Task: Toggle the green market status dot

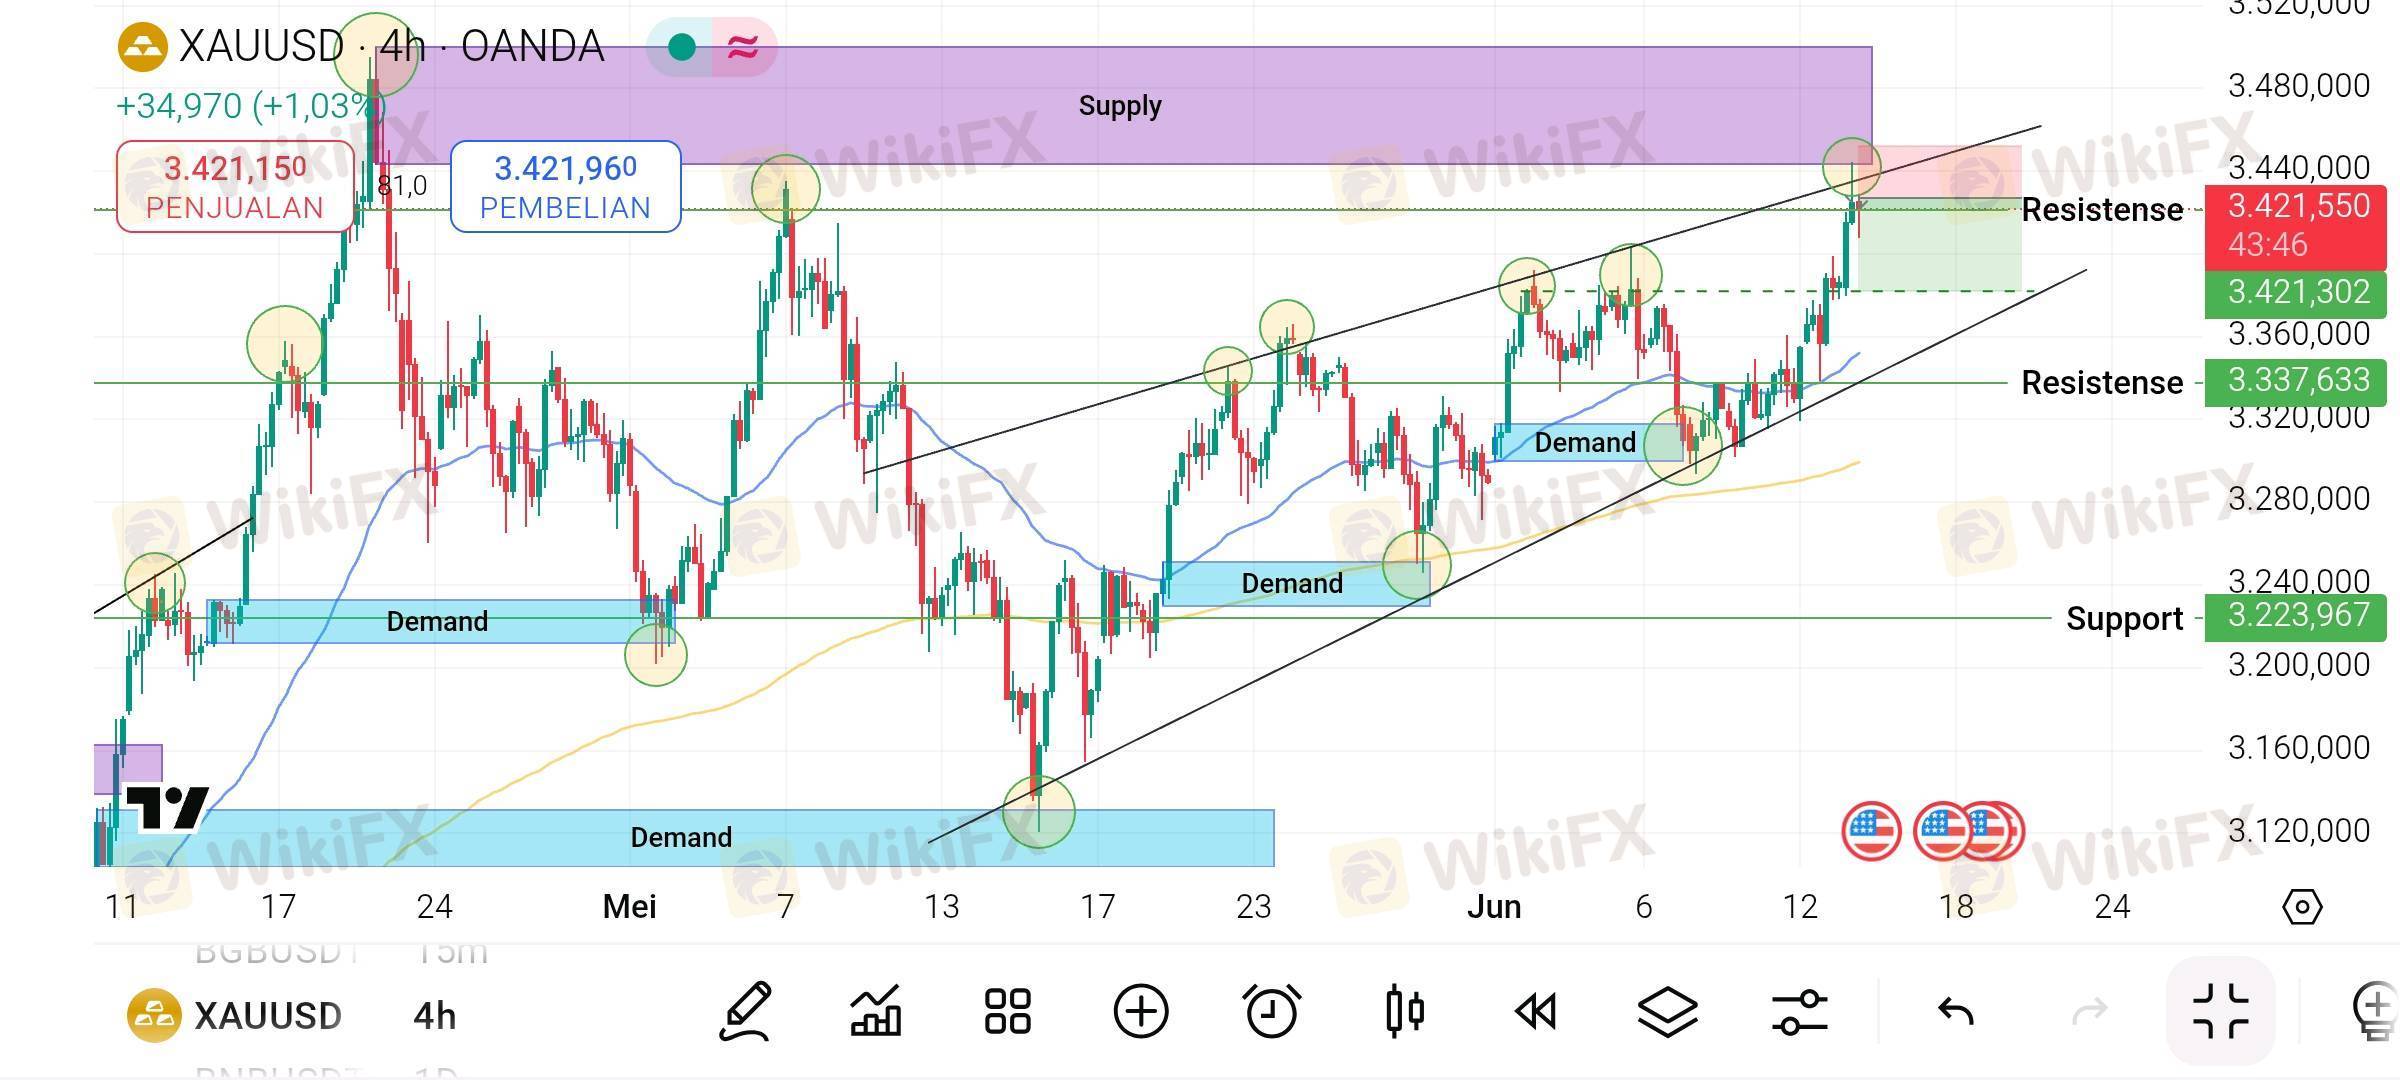Action: pos(682,47)
